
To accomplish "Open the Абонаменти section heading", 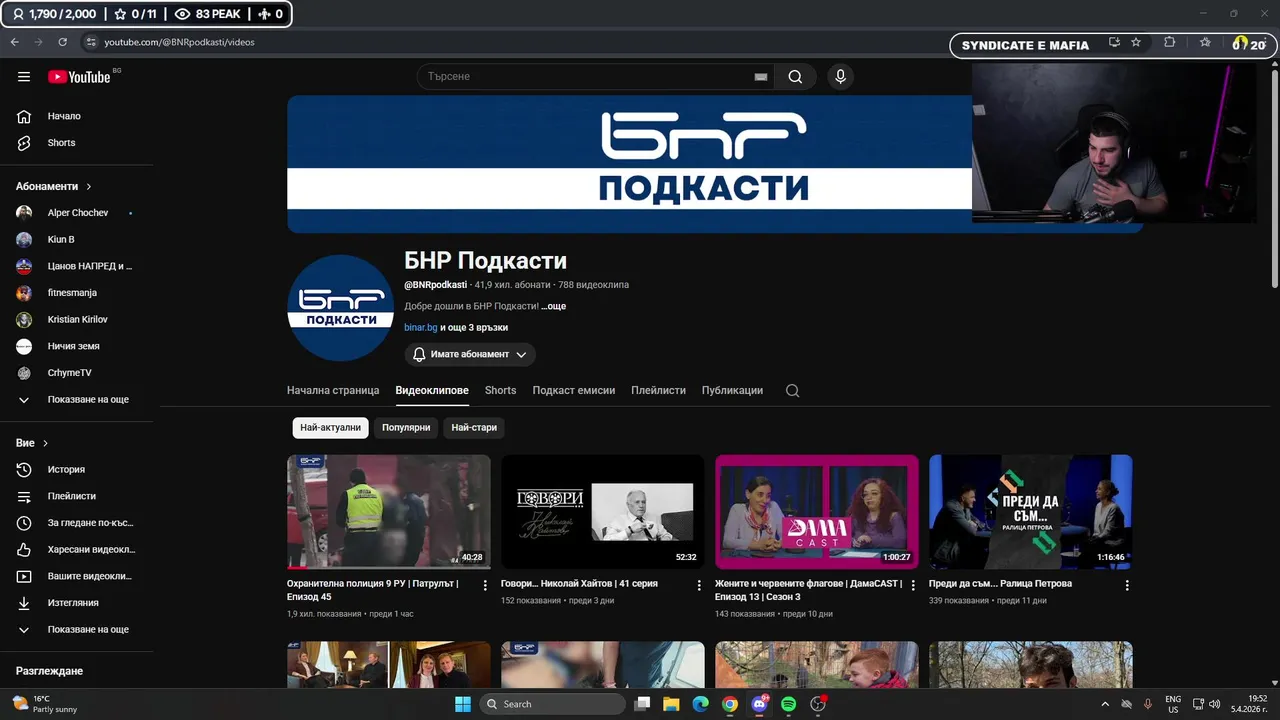I will coord(54,187).
